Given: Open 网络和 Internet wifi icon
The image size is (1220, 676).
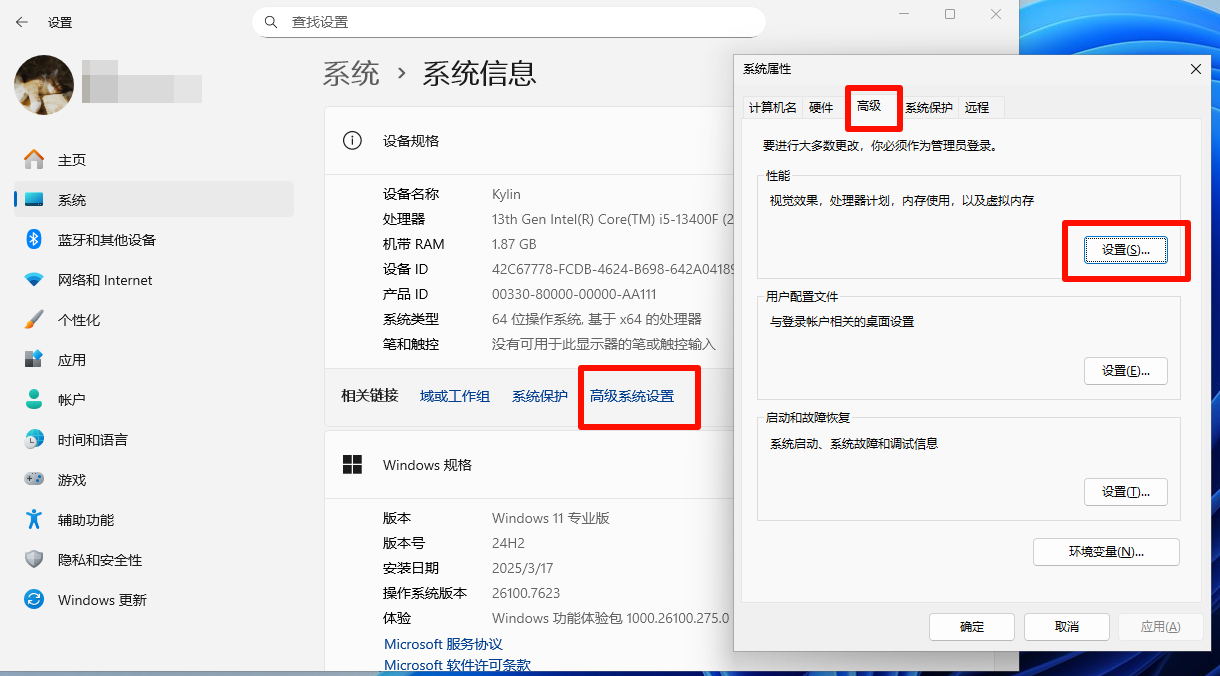Looking at the screenshot, I should pos(34,280).
